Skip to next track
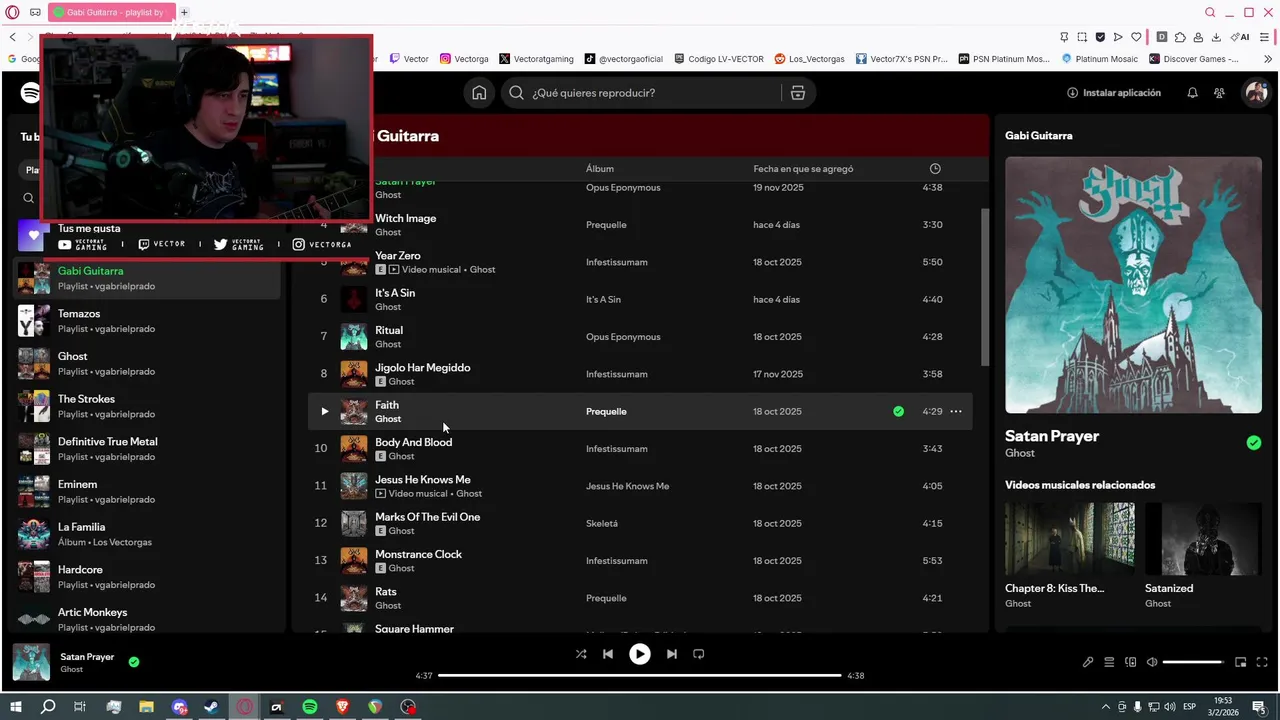This screenshot has width=1280, height=720. point(672,654)
